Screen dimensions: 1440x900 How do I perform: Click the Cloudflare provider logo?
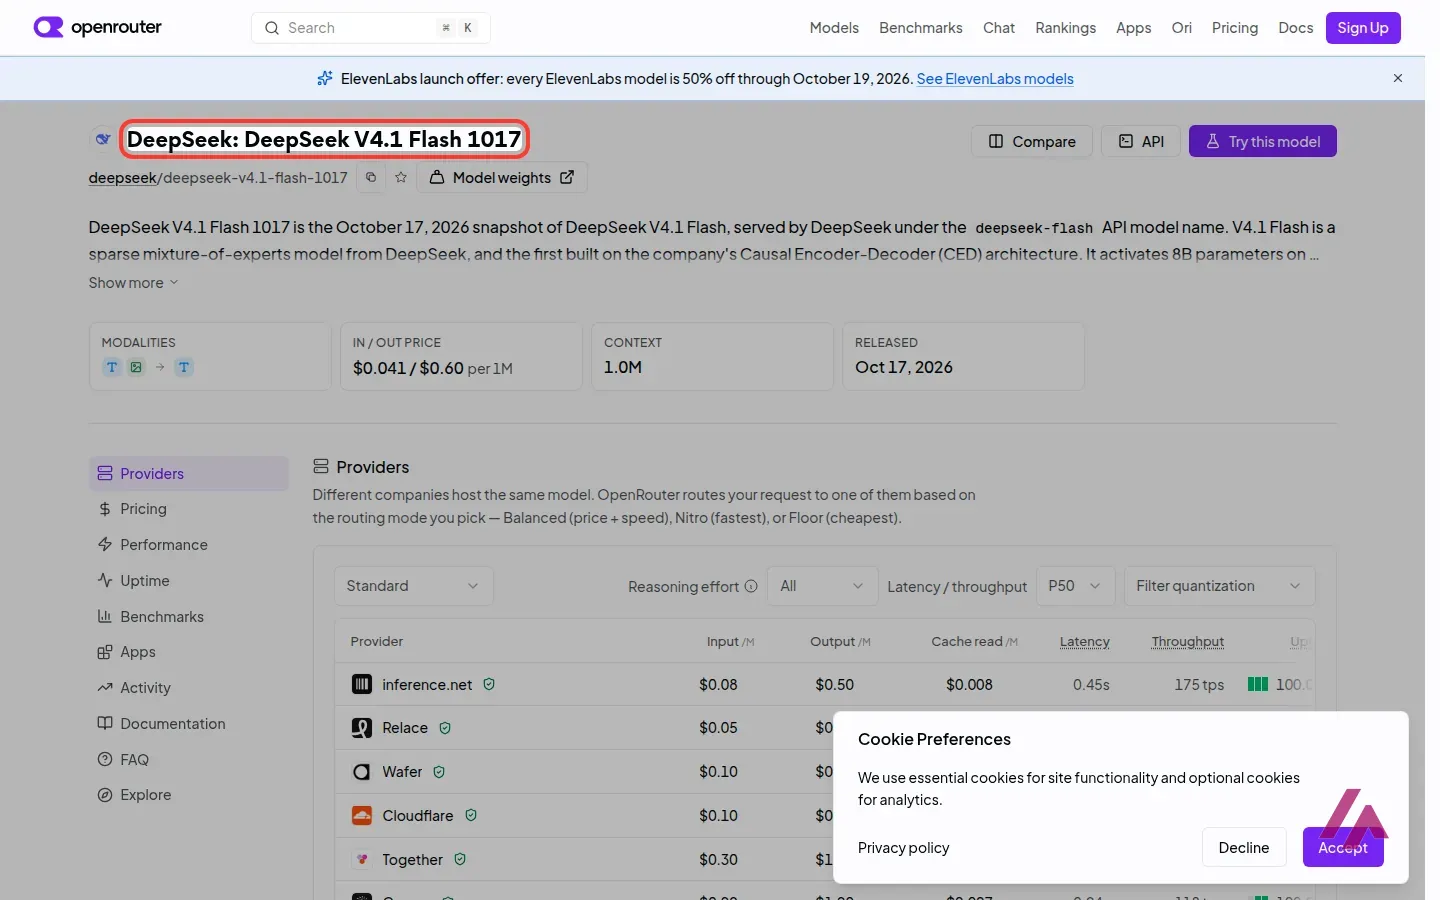pyautogui.click(x=362, y=816)
